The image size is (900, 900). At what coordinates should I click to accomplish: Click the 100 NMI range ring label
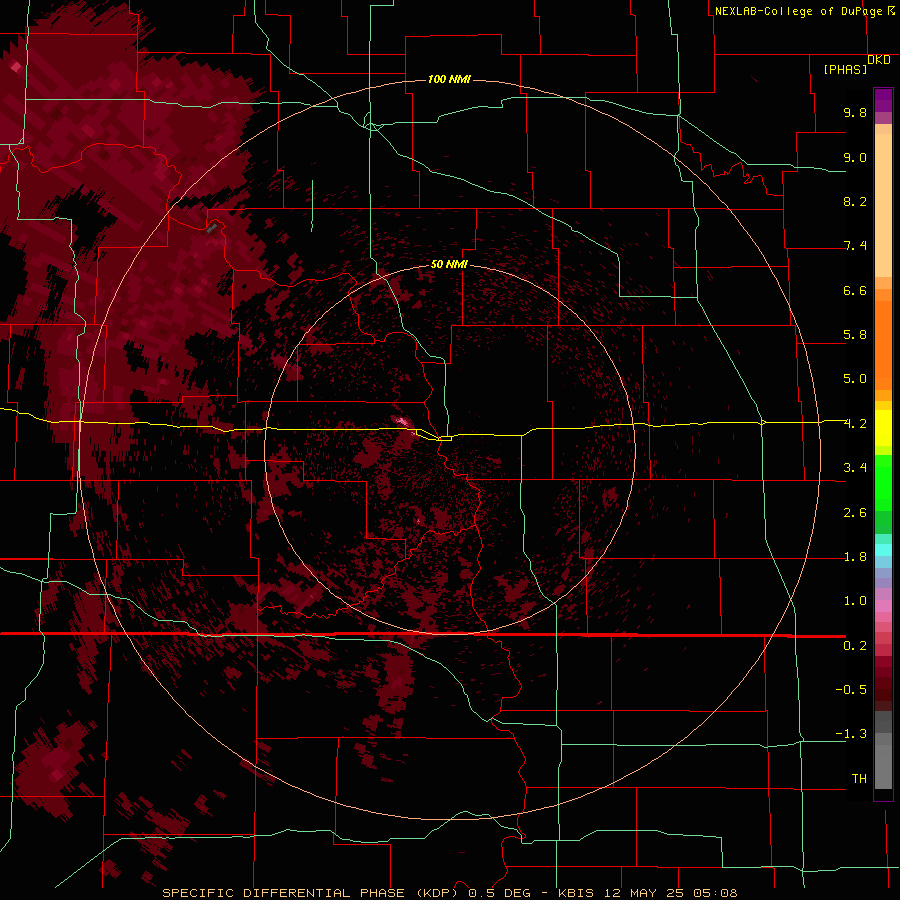coord(449,79)
